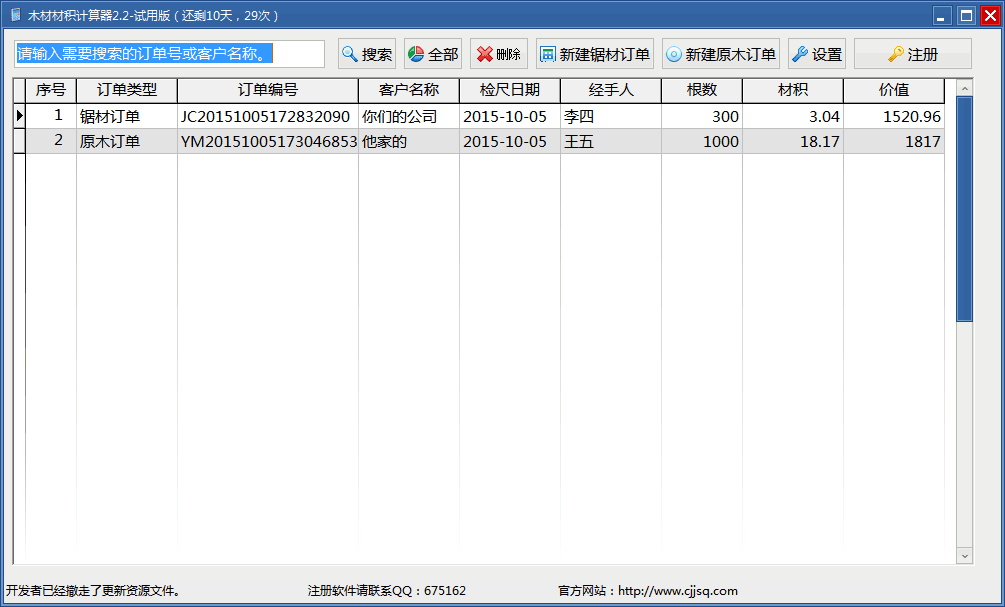The height and width of the screenshot is (607, 1005).
Task: Click the magnifier Search (搜索) button
Action: point(367,54)
